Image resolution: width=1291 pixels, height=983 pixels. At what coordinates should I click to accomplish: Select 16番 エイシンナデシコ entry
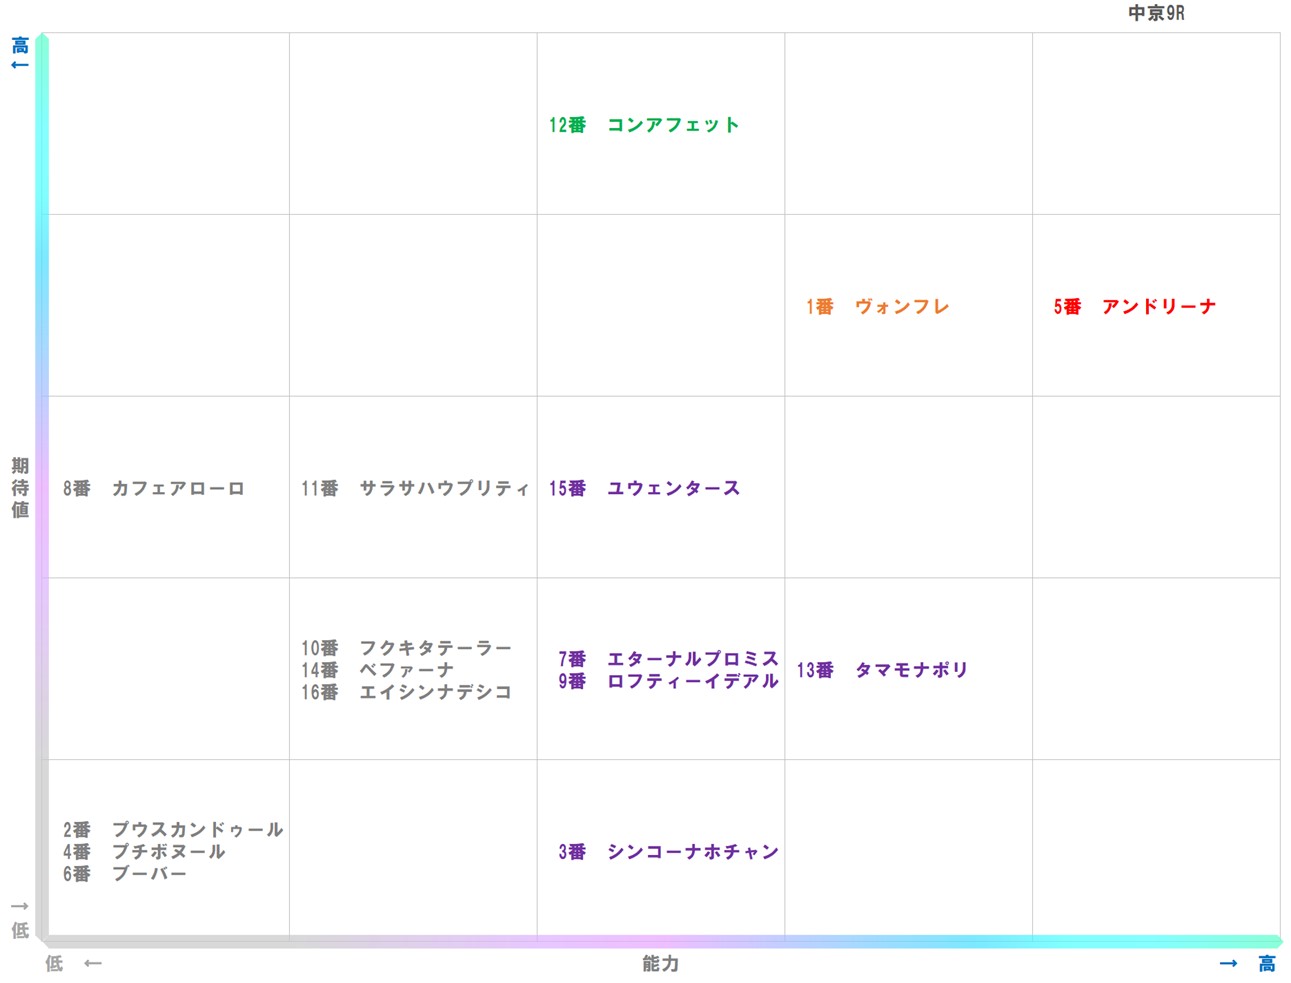click(407, 691)
